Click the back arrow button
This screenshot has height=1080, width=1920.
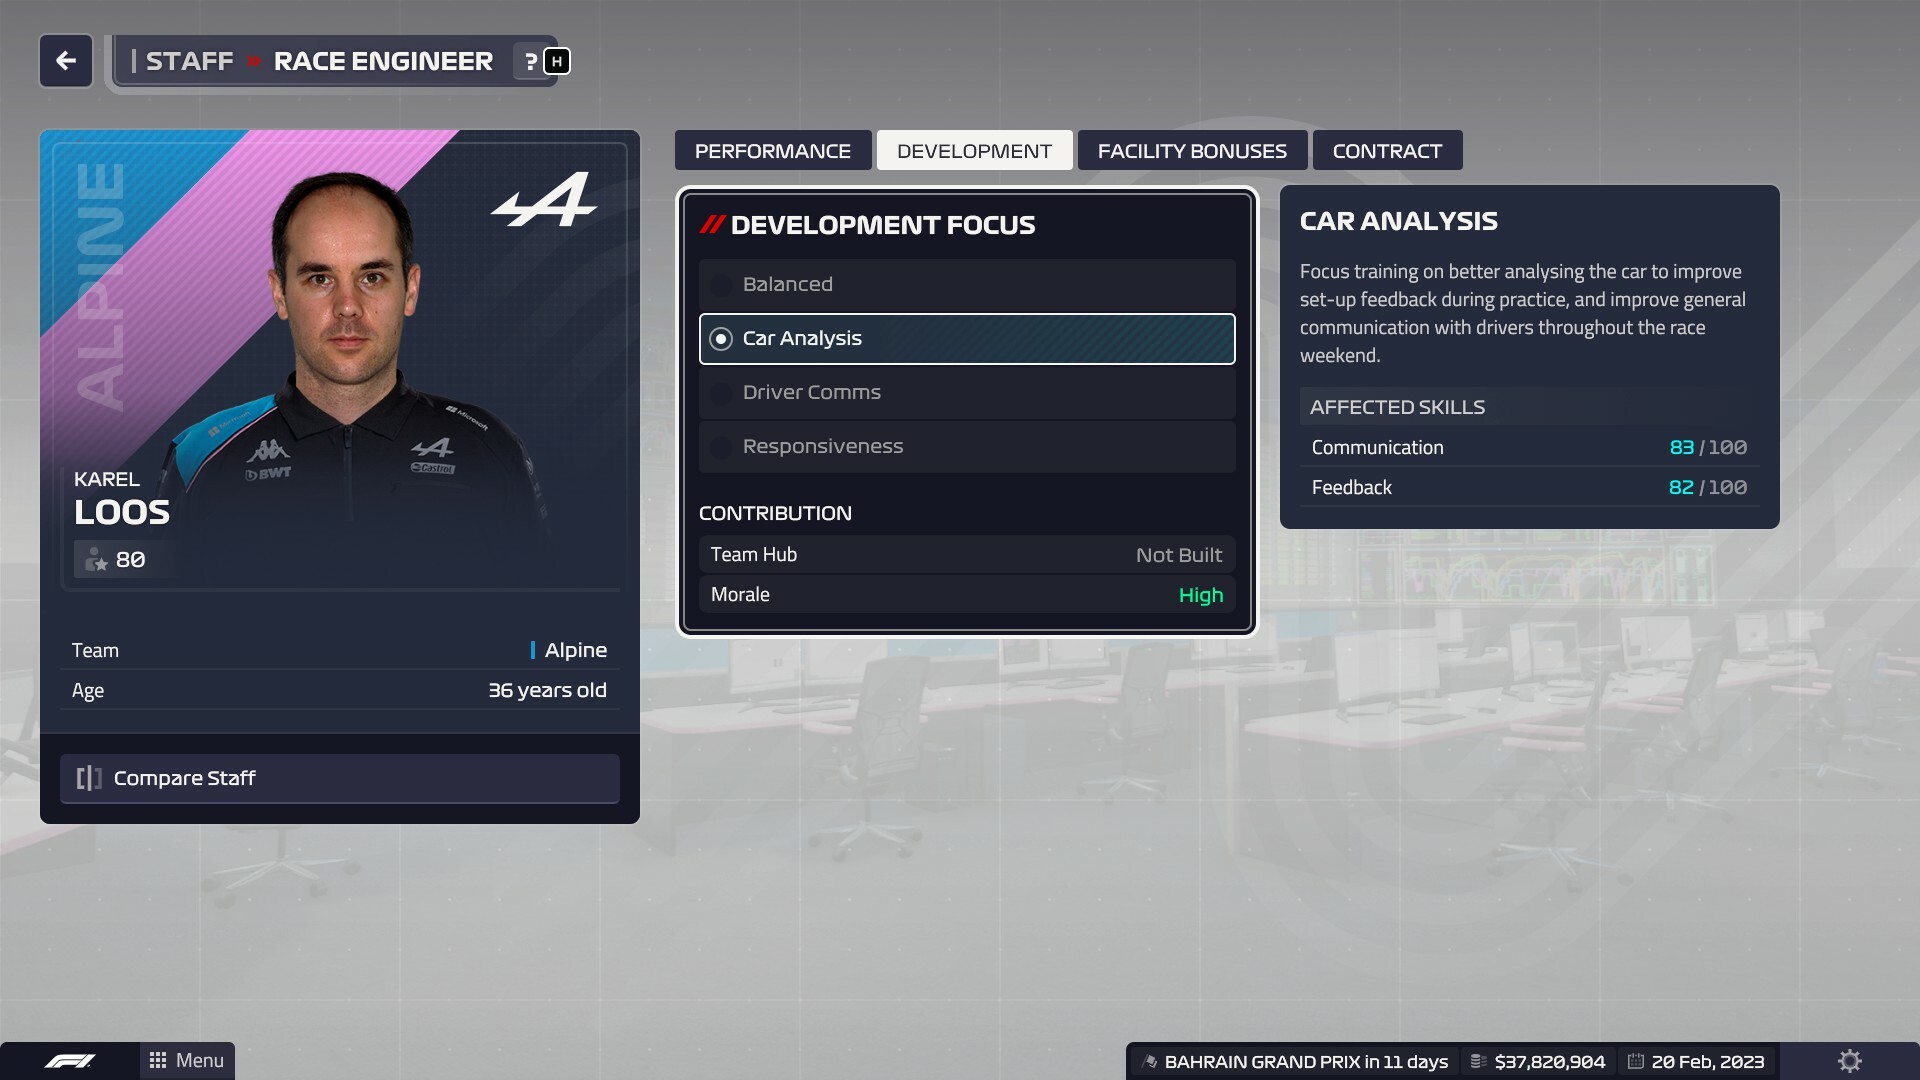(66, 61)
